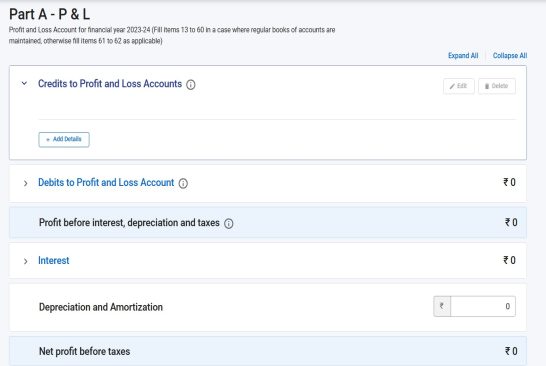Focus the Depreciation and Amortization amount field
546x366 pixels.
pyautogui.click(x=483, y=306)
